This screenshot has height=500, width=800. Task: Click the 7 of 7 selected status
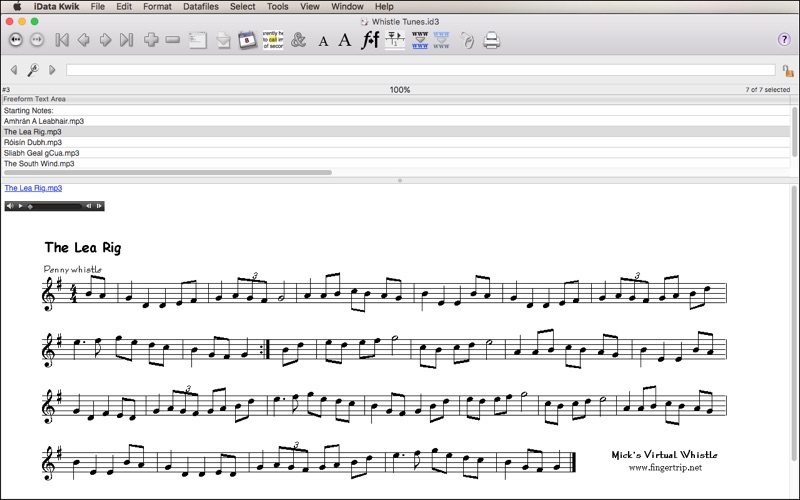coord(767,90)
